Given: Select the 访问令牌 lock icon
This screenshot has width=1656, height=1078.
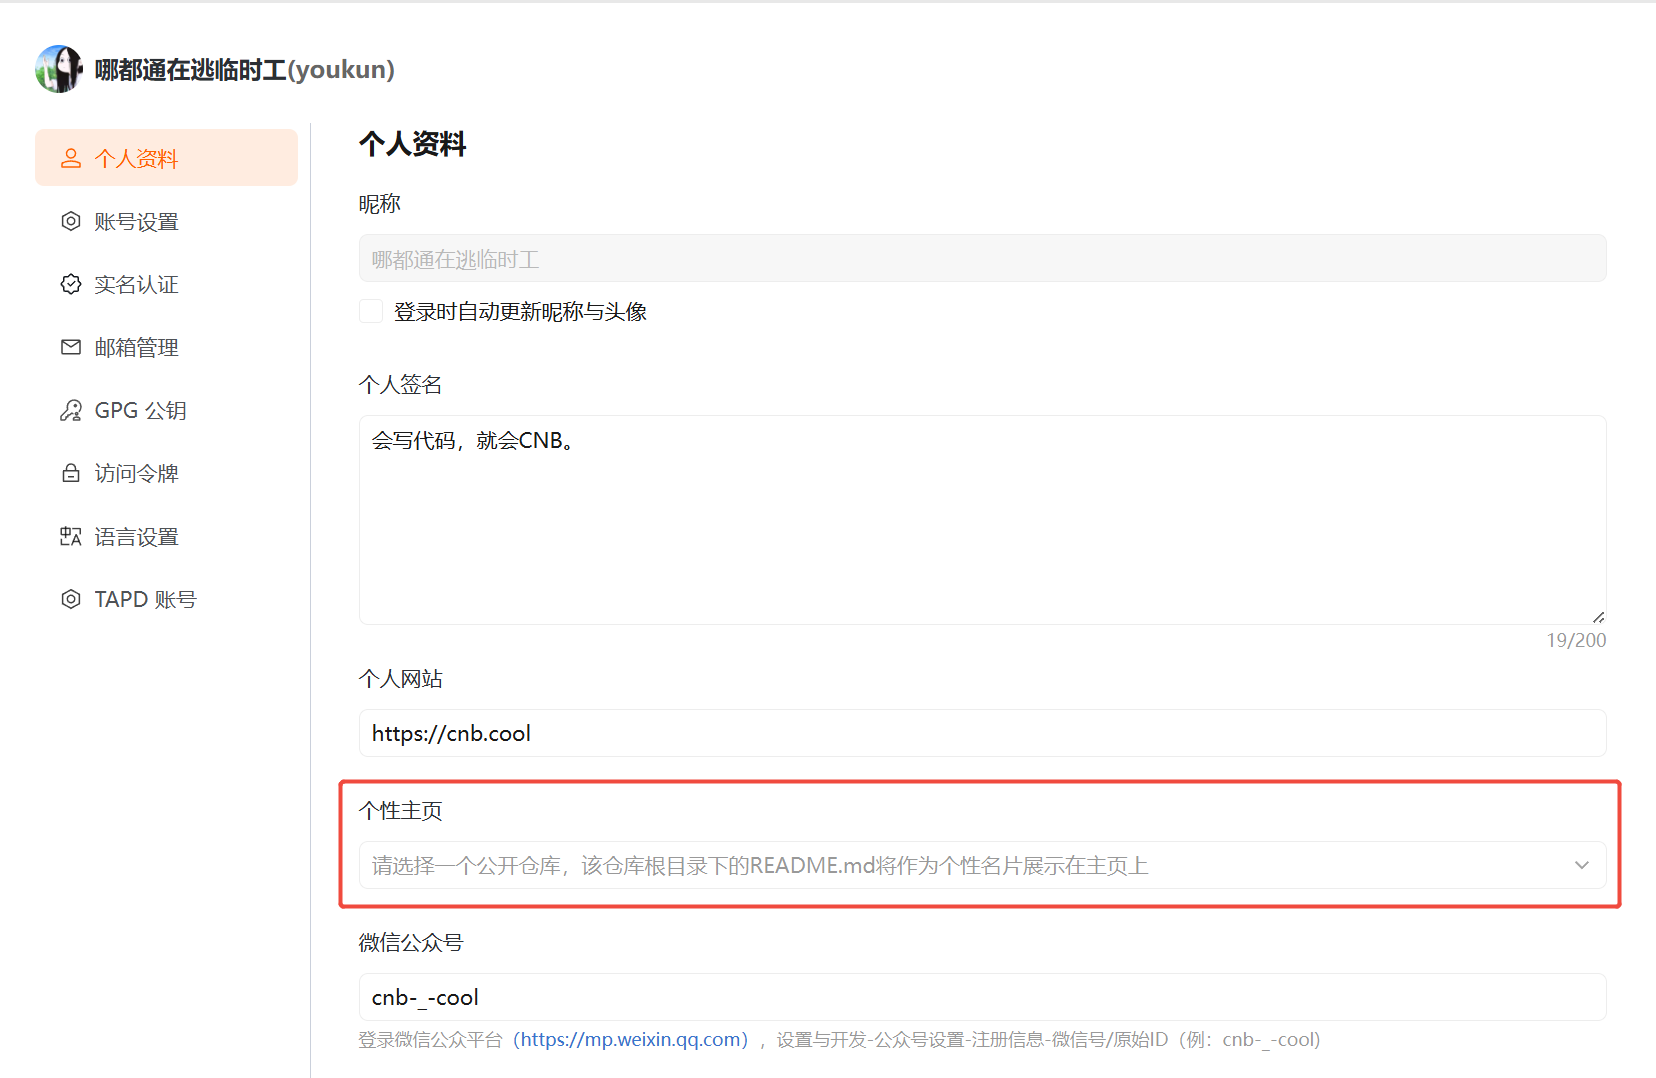Looking at the screenshot, I should 70,473.
